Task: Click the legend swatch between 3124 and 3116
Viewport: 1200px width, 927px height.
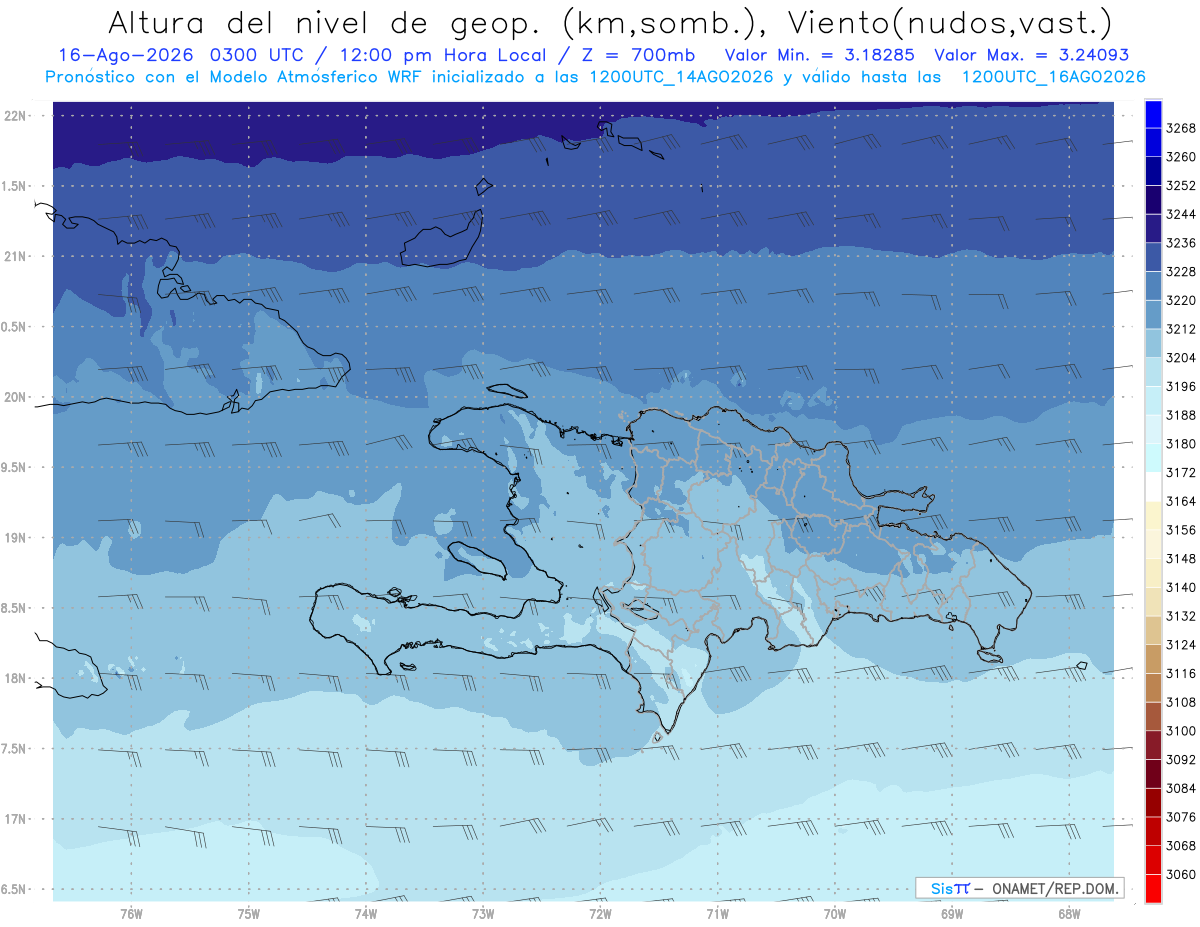Action: click(x=1153, y=659)
